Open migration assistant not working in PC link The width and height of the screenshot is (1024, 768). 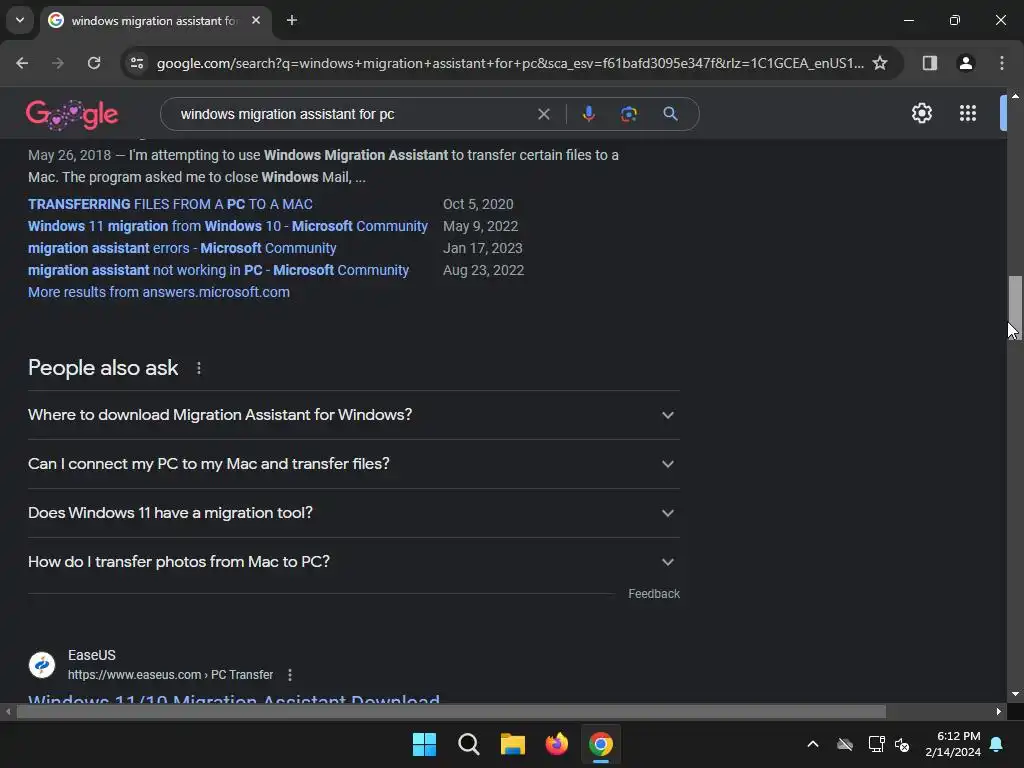coord(218,270)
